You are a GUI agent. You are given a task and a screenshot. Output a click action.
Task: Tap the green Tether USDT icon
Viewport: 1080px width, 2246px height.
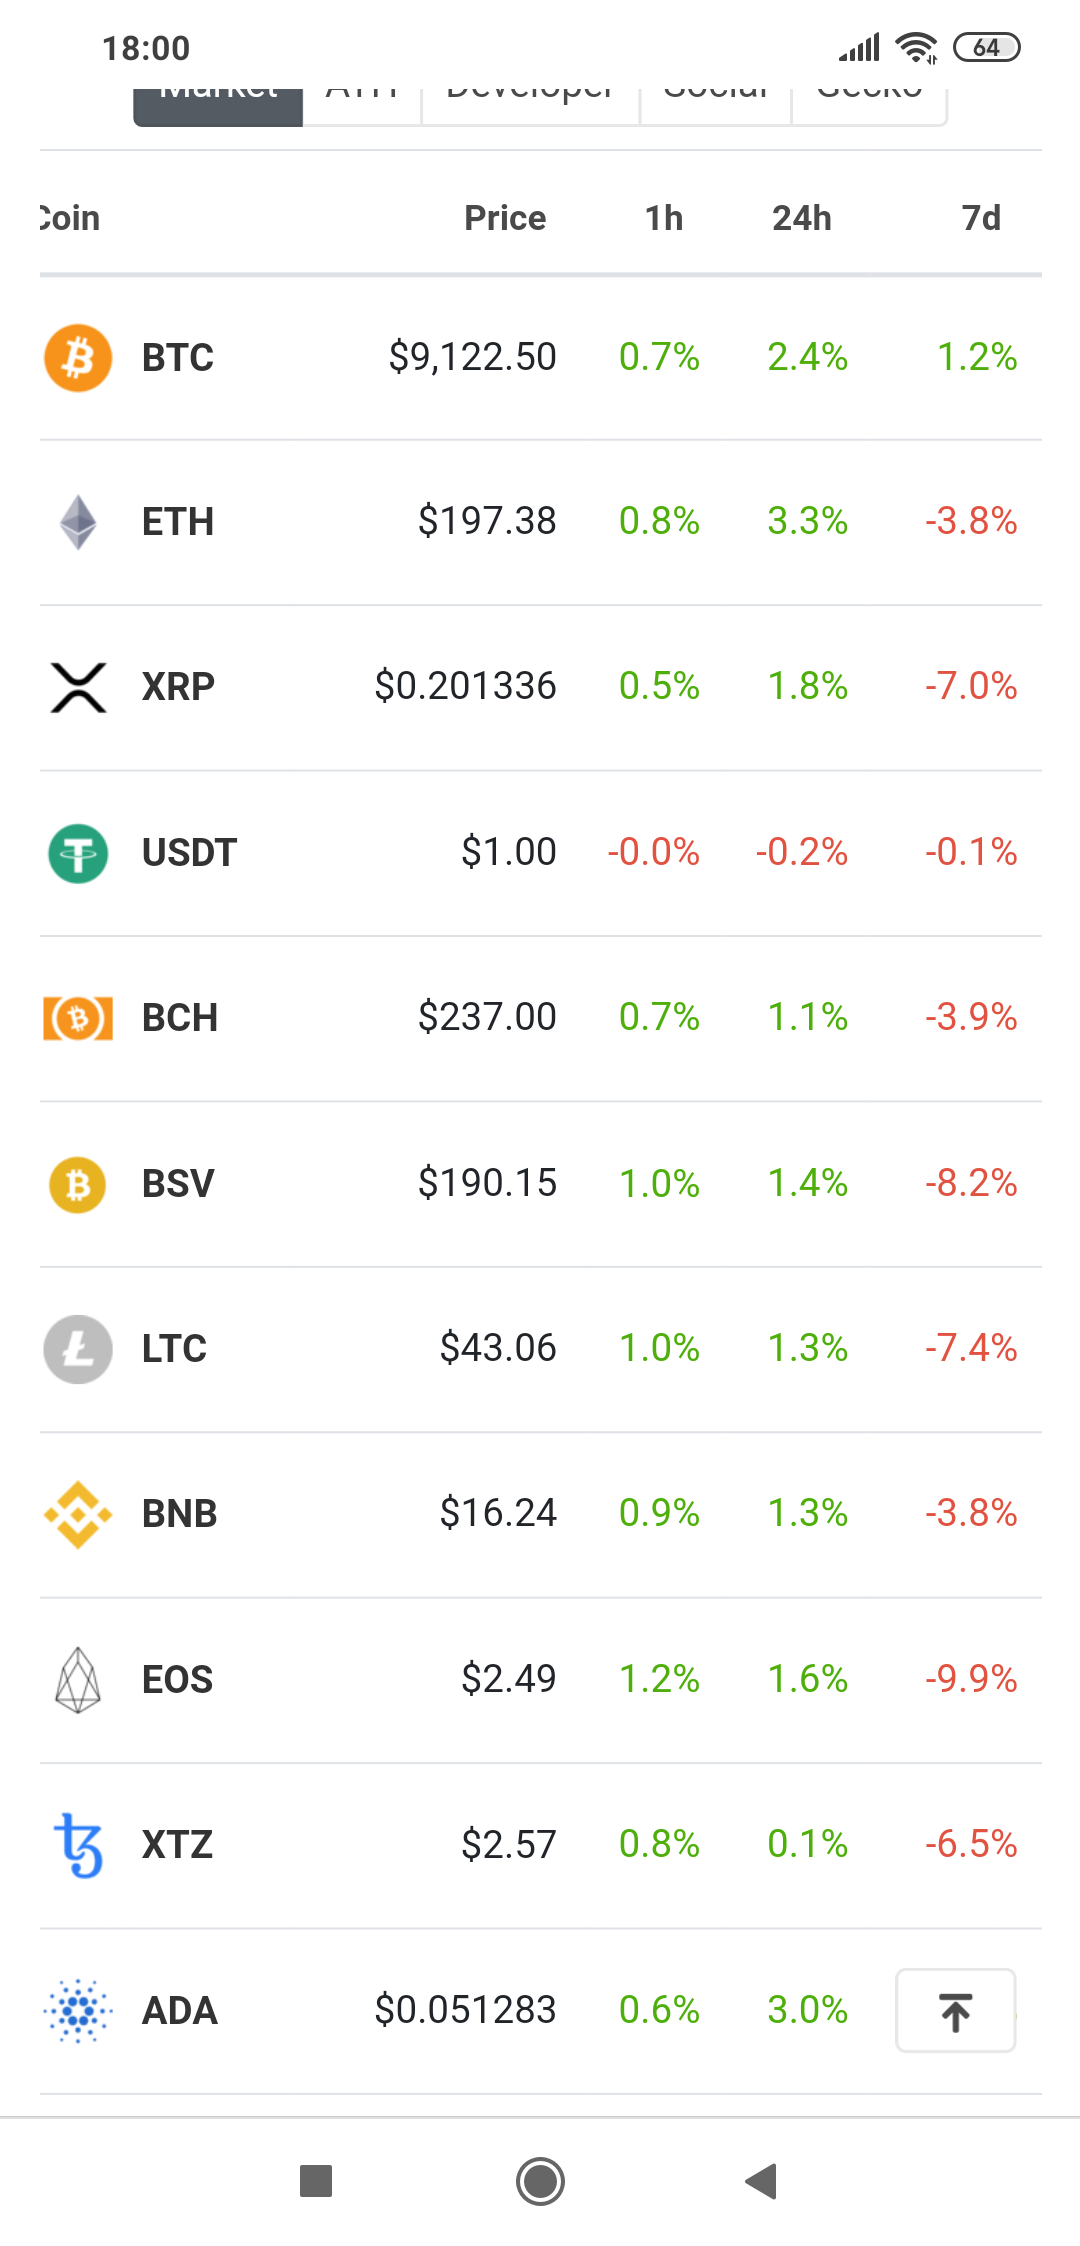[78, 853]
